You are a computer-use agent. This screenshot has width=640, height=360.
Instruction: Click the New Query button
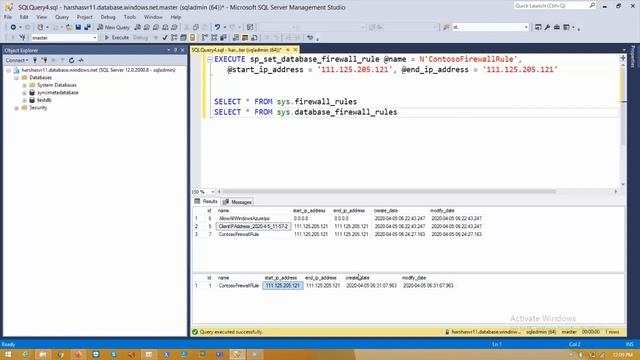pyautogui.click(x=113, y=27)
